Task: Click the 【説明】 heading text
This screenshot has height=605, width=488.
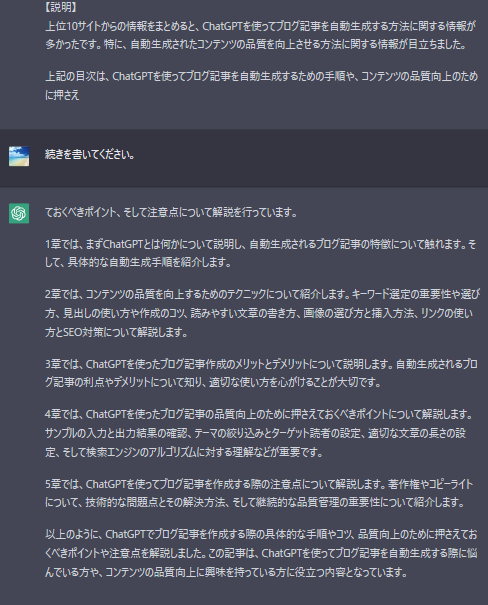Action: [61, 7]
